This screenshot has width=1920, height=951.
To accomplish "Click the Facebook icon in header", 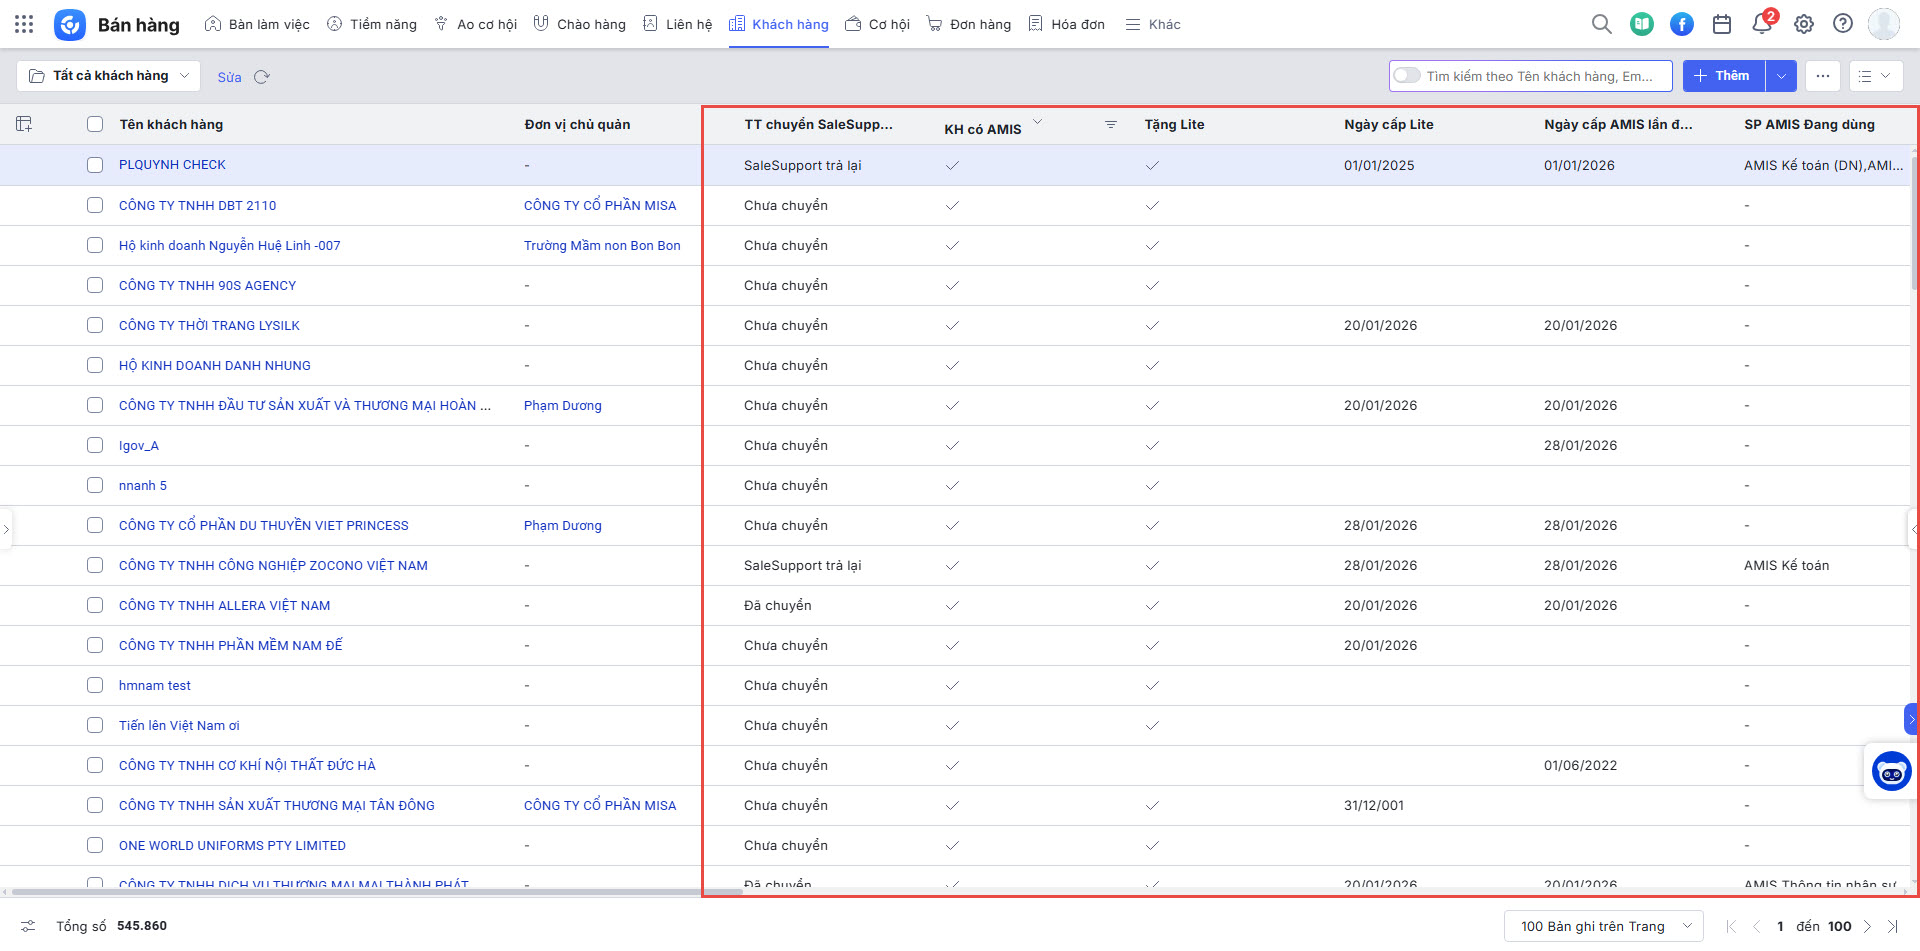I will click(1682, 24).
